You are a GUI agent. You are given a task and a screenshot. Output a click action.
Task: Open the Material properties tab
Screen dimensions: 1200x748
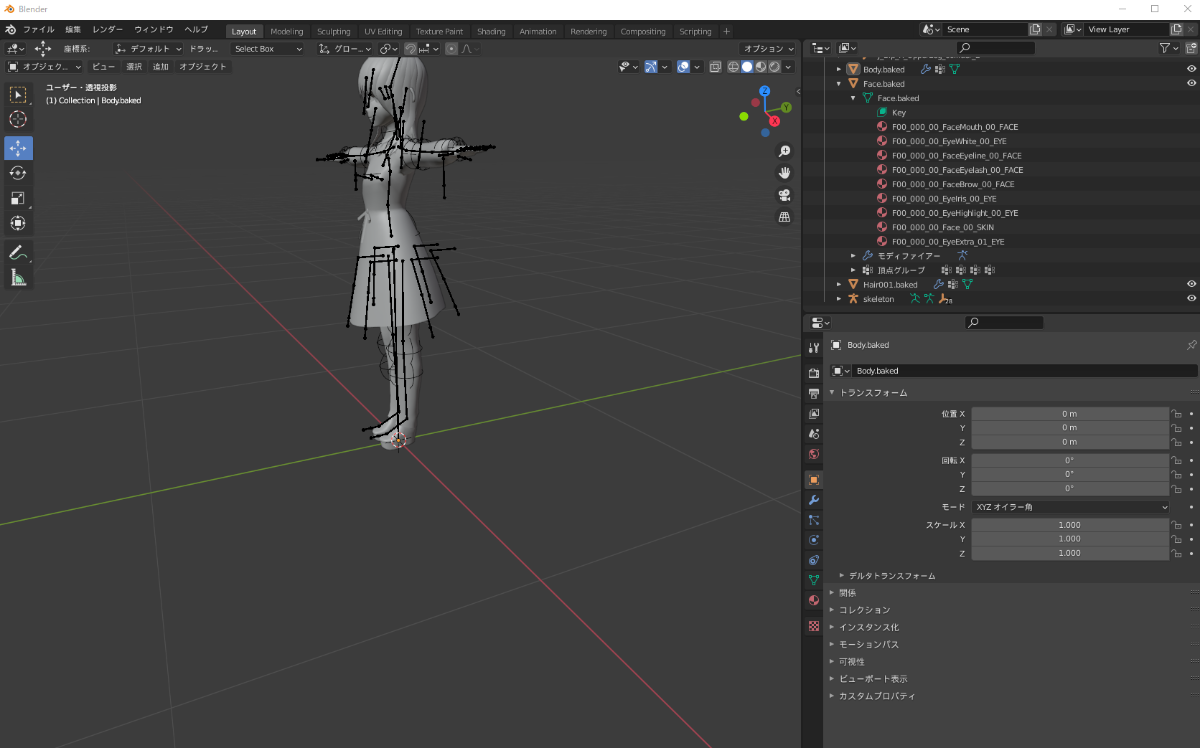tap(814, 600)
